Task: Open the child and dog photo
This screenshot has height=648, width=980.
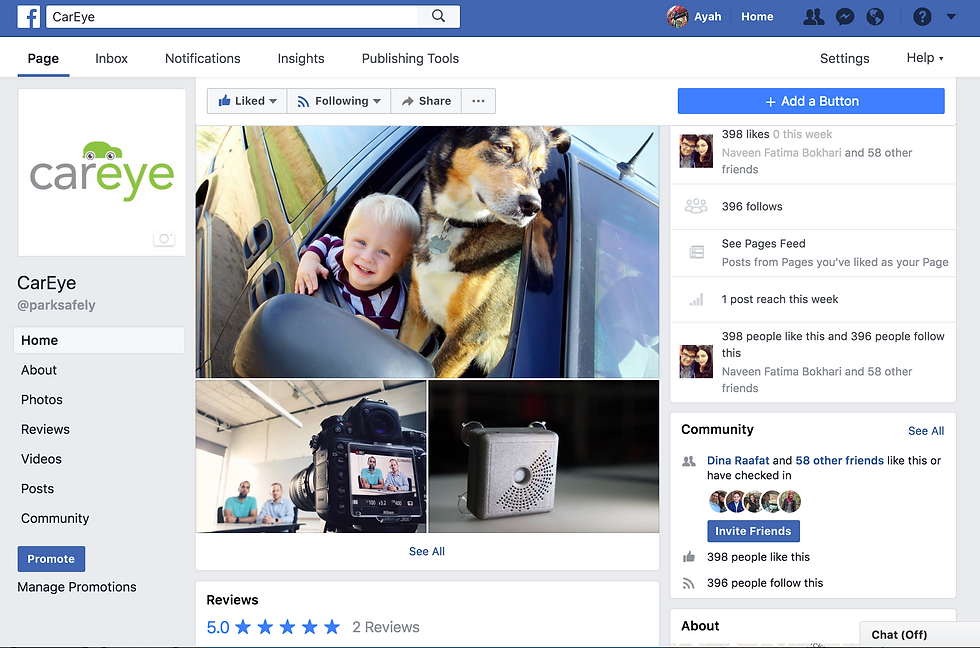Action: pyautogui.click(x=428, y=252)
